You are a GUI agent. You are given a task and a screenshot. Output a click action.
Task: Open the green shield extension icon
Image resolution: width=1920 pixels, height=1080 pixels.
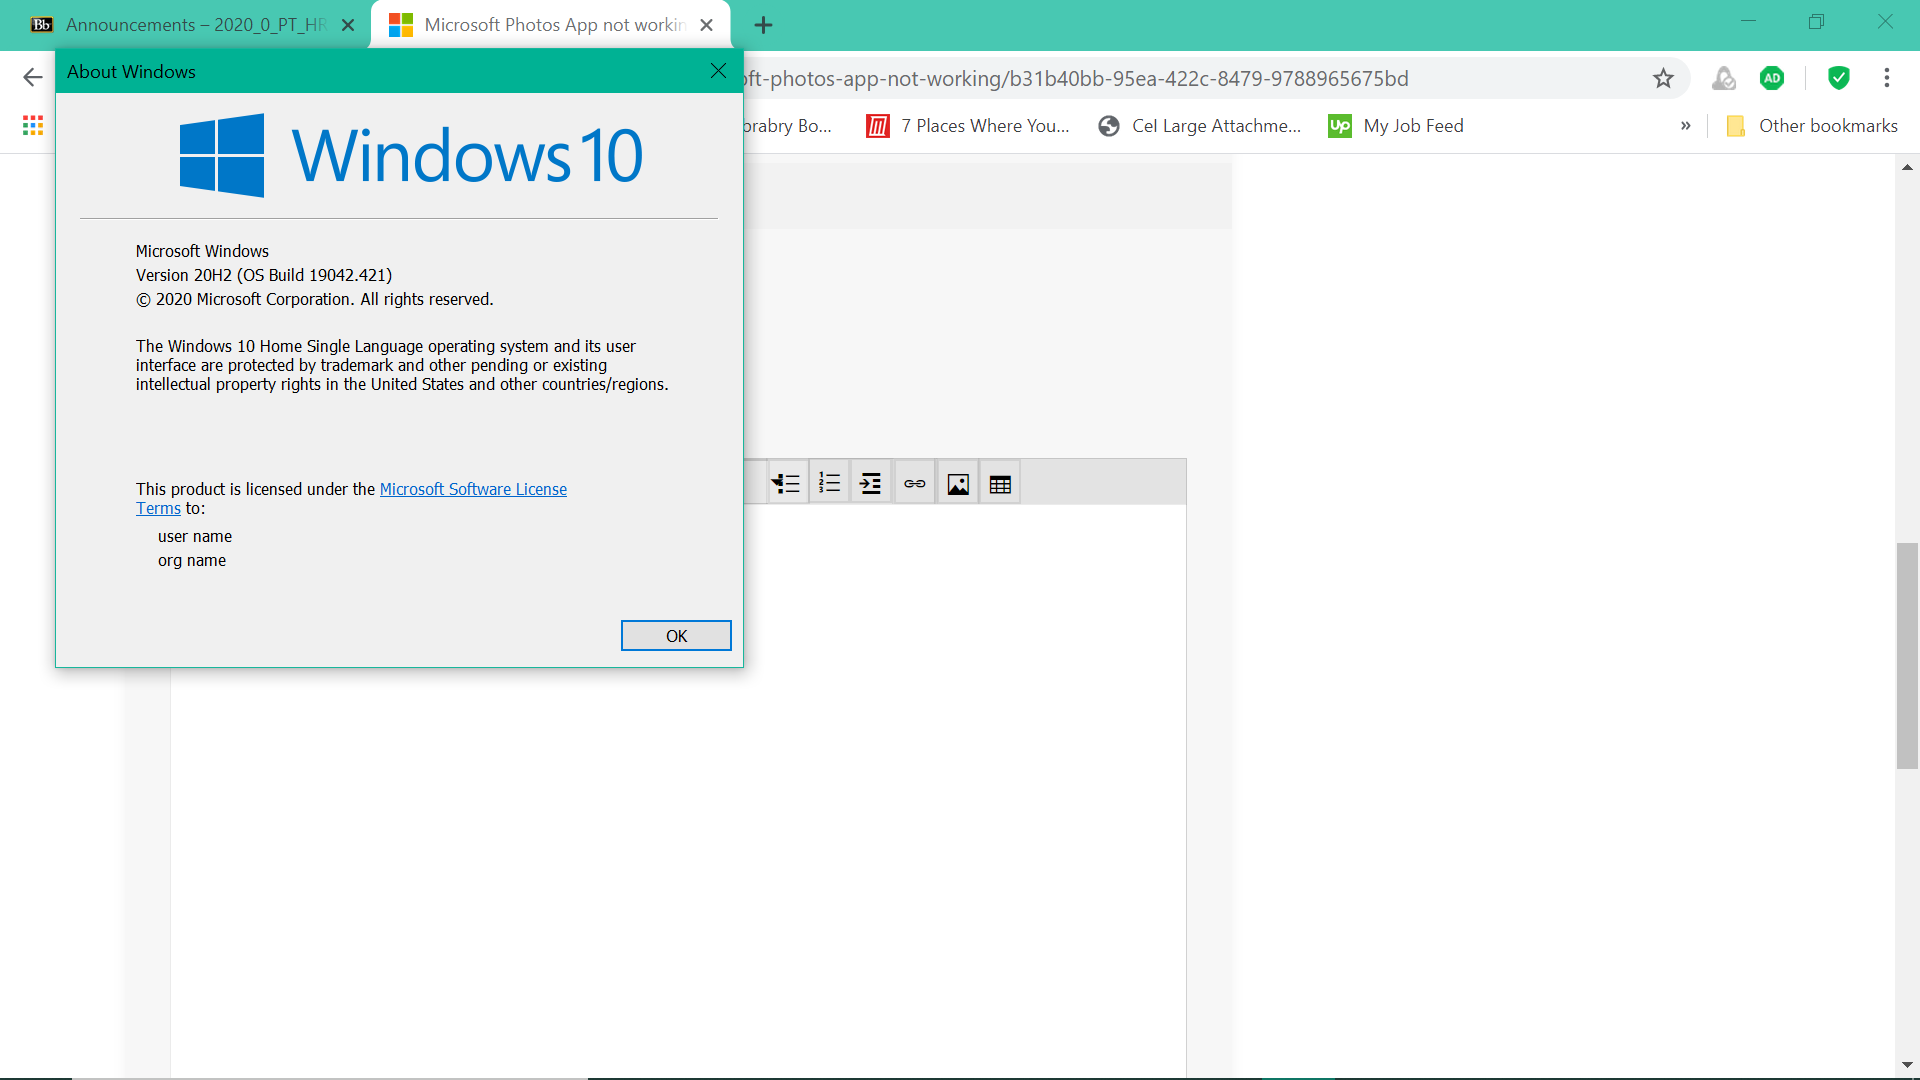pos(1838,78)
